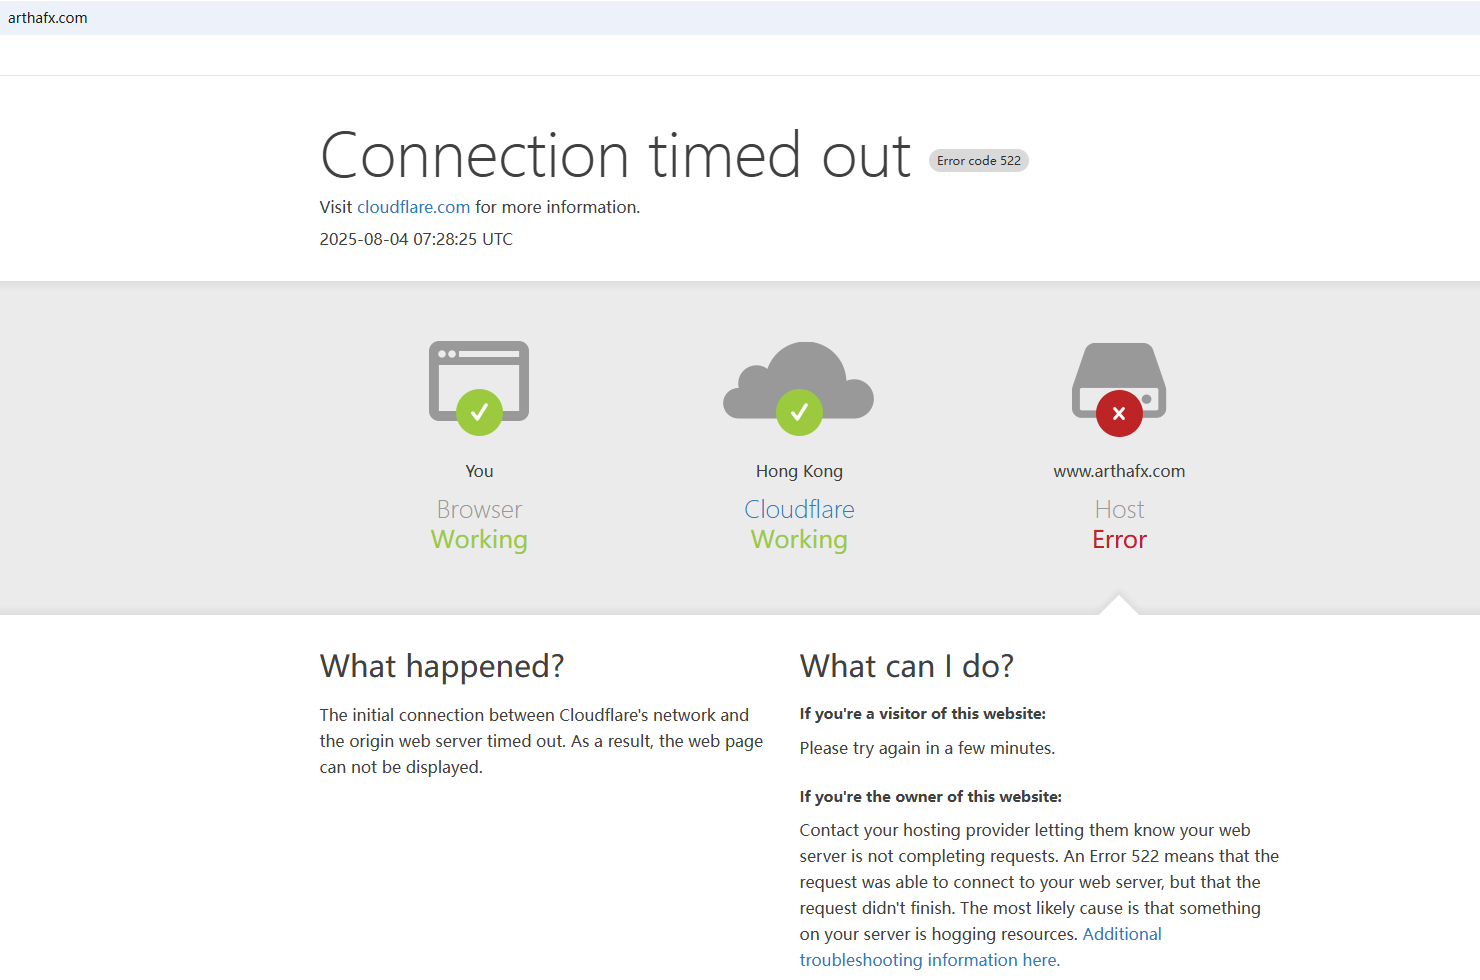Click the Cloudflare cloud status icon
The height and width of the screenshot is (980, 1480).
pos(799,388)
